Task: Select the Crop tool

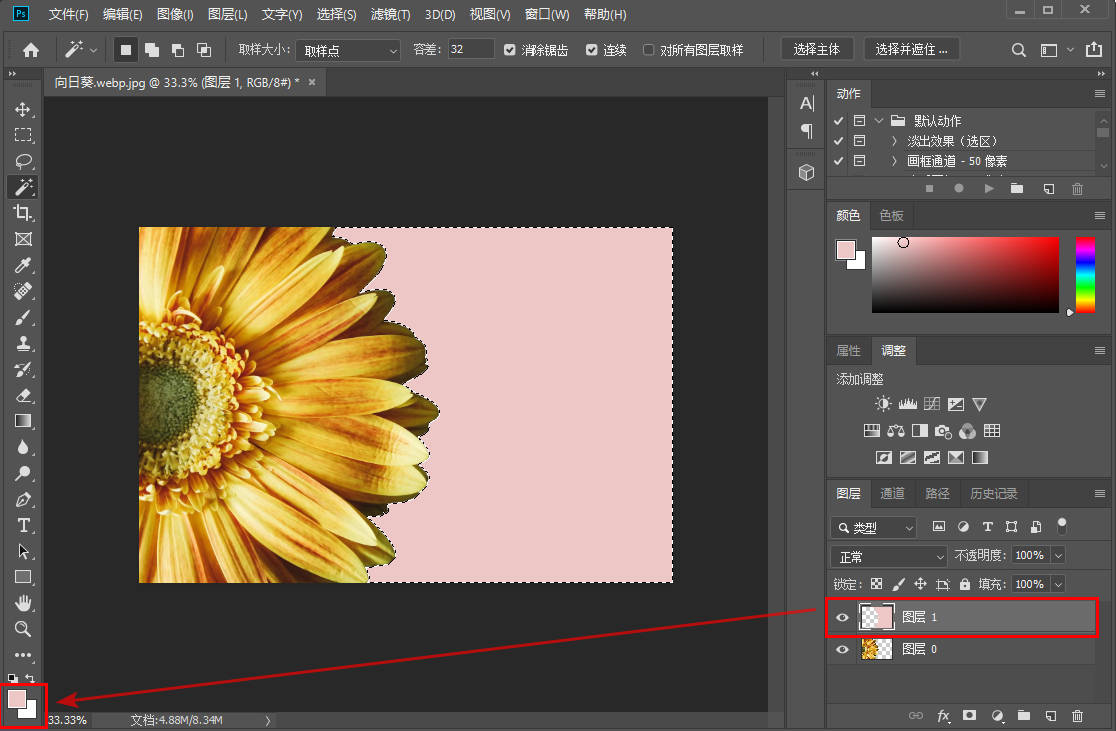Action: pos(23,213)
